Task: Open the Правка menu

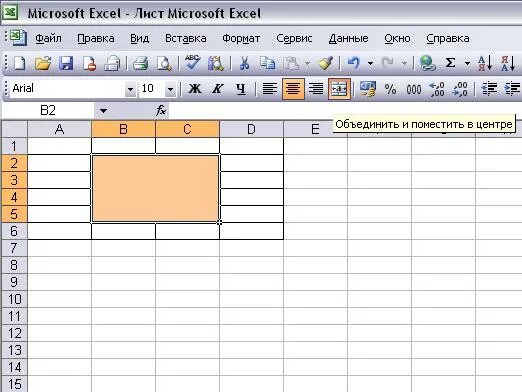Action: [x=96, y=38]
